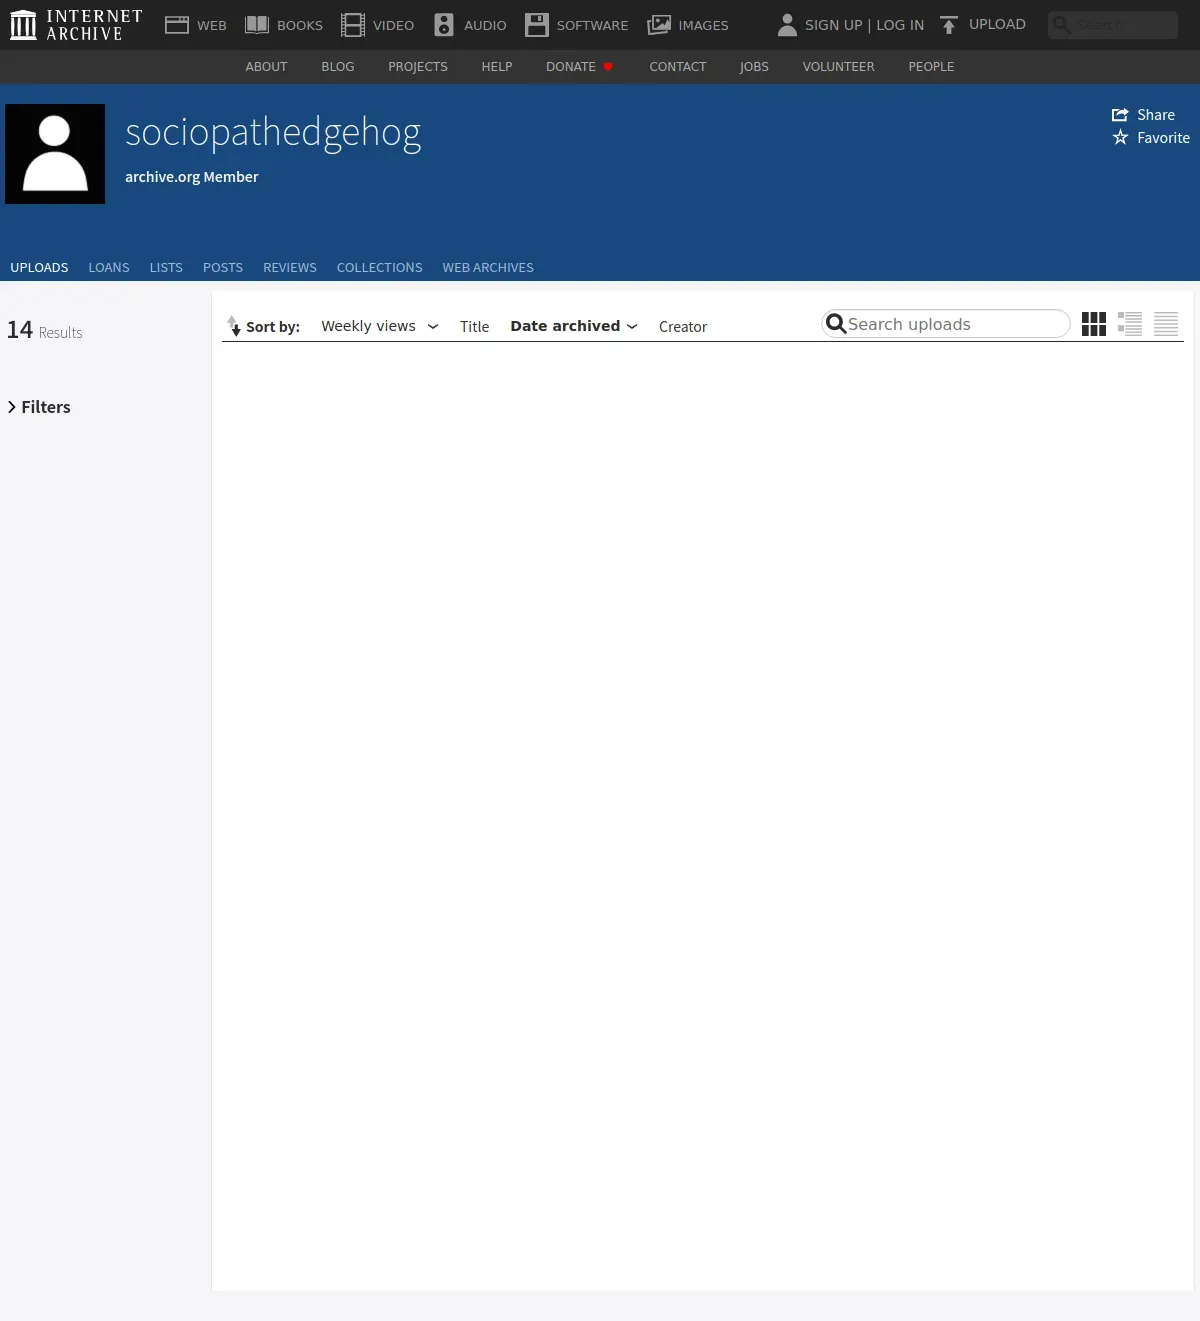
Task: Click the AUDIO label in top navigation
Action: point(485,25)
